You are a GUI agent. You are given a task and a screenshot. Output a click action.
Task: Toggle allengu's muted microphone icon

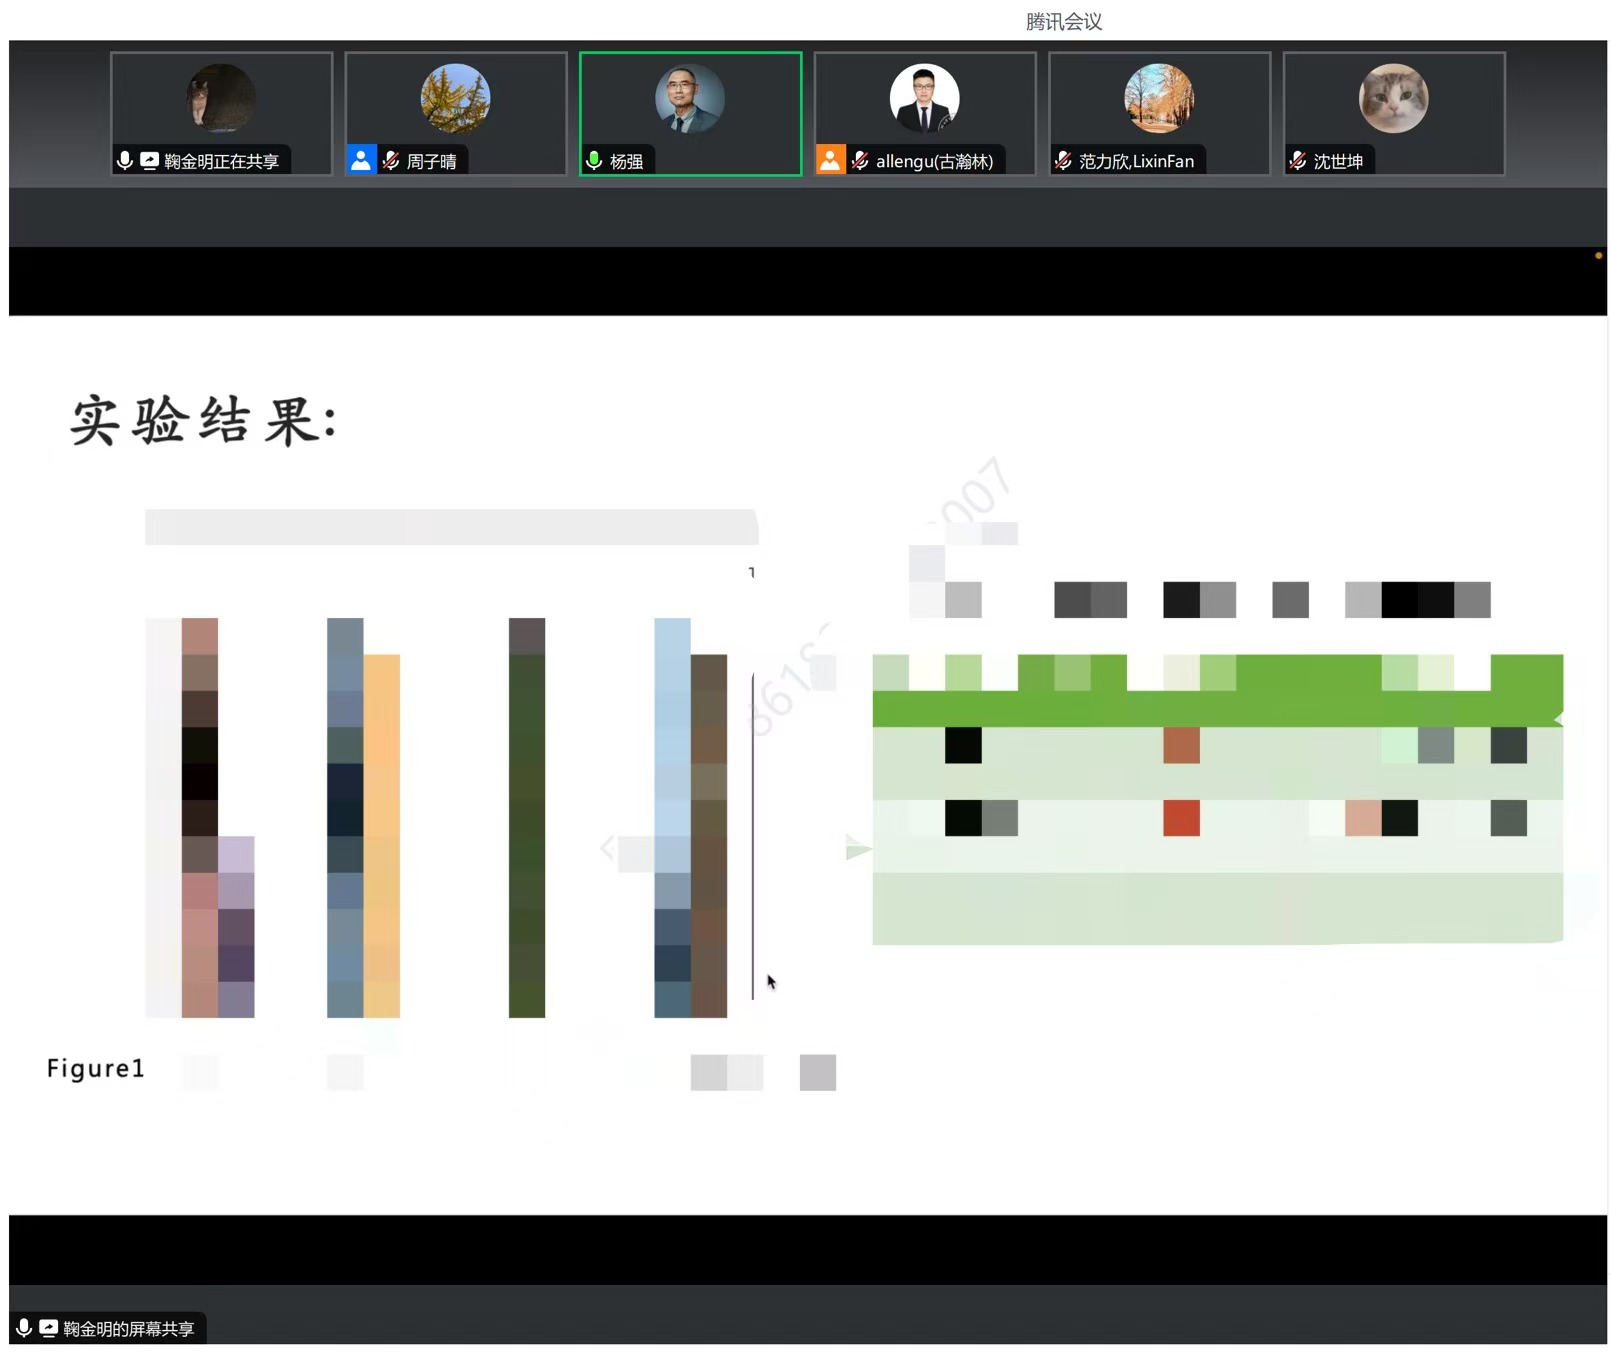pyautogui.click(x=860, y=160)
